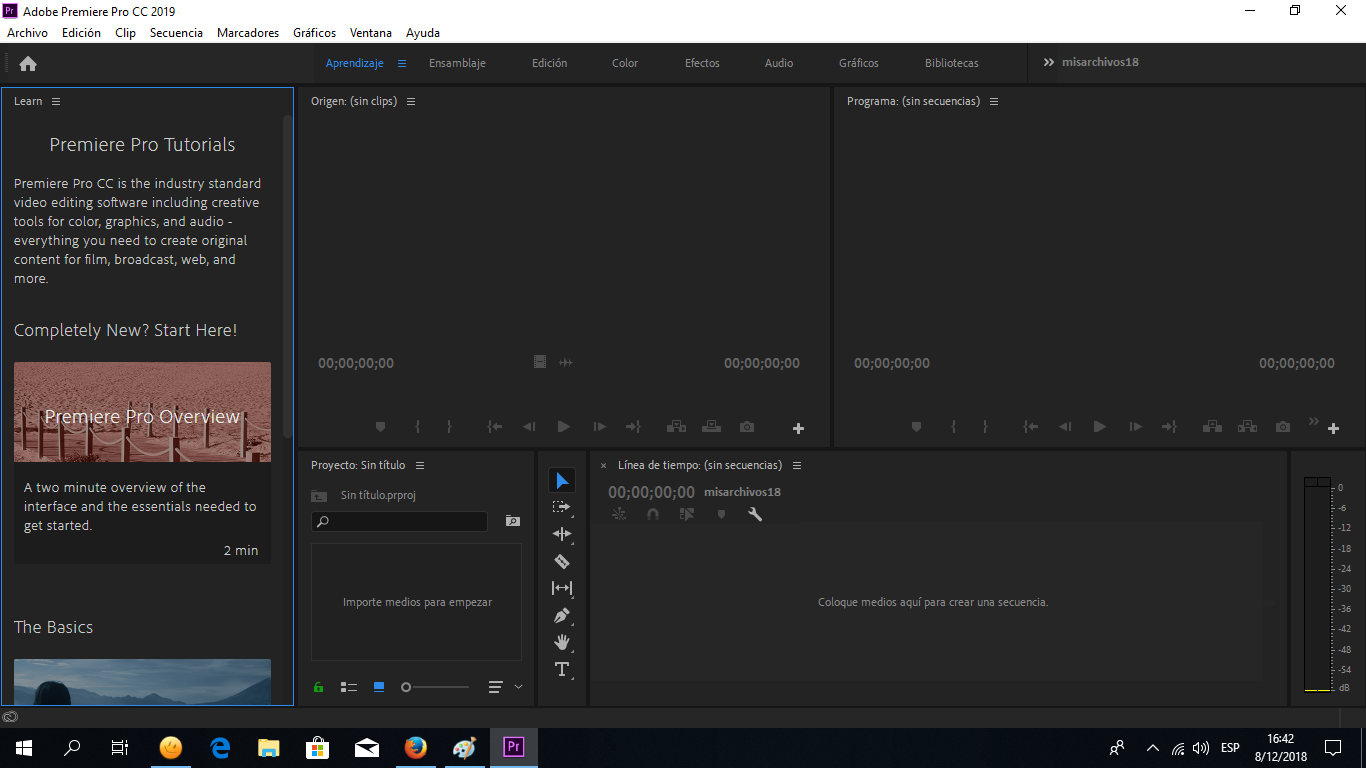Screen dimensions: 1366x768
Task: Open the Proyecto panel menu
Action: (420, 465)
